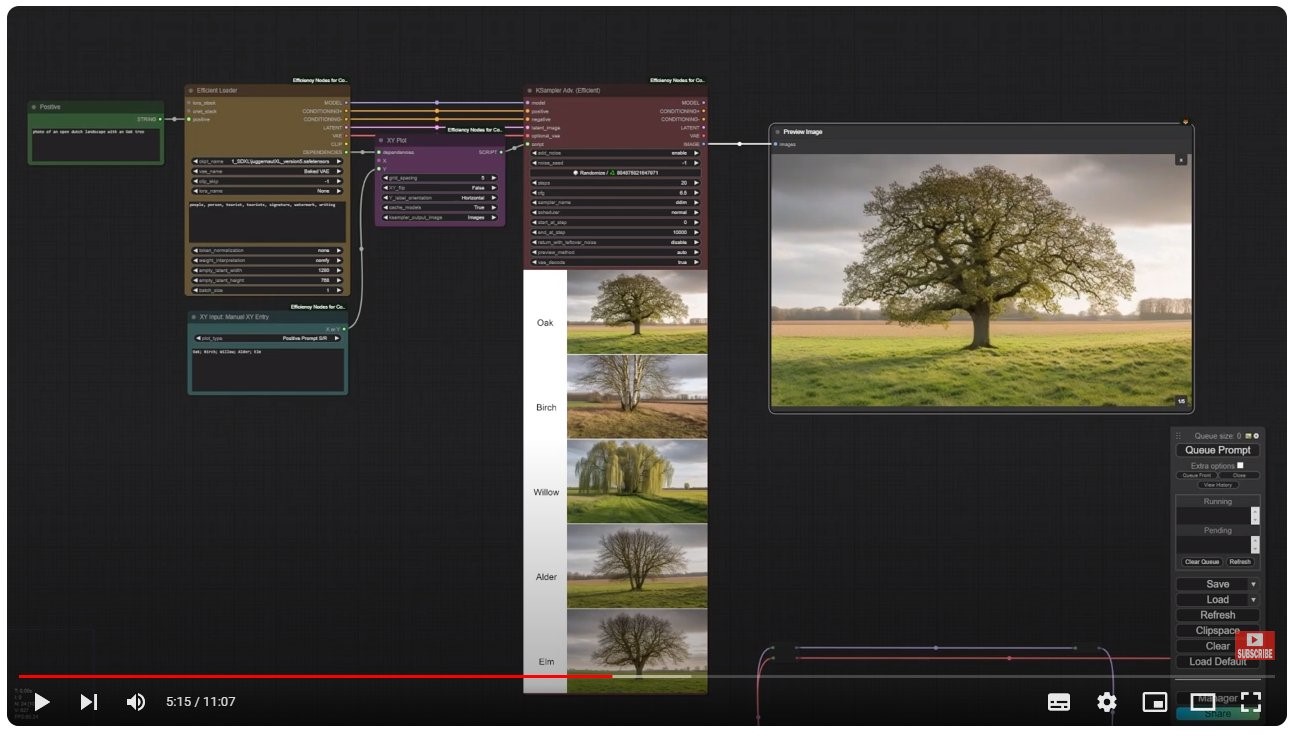
Task: Collapse the XY Plot node dot
Action: click(x=381, y=140)
